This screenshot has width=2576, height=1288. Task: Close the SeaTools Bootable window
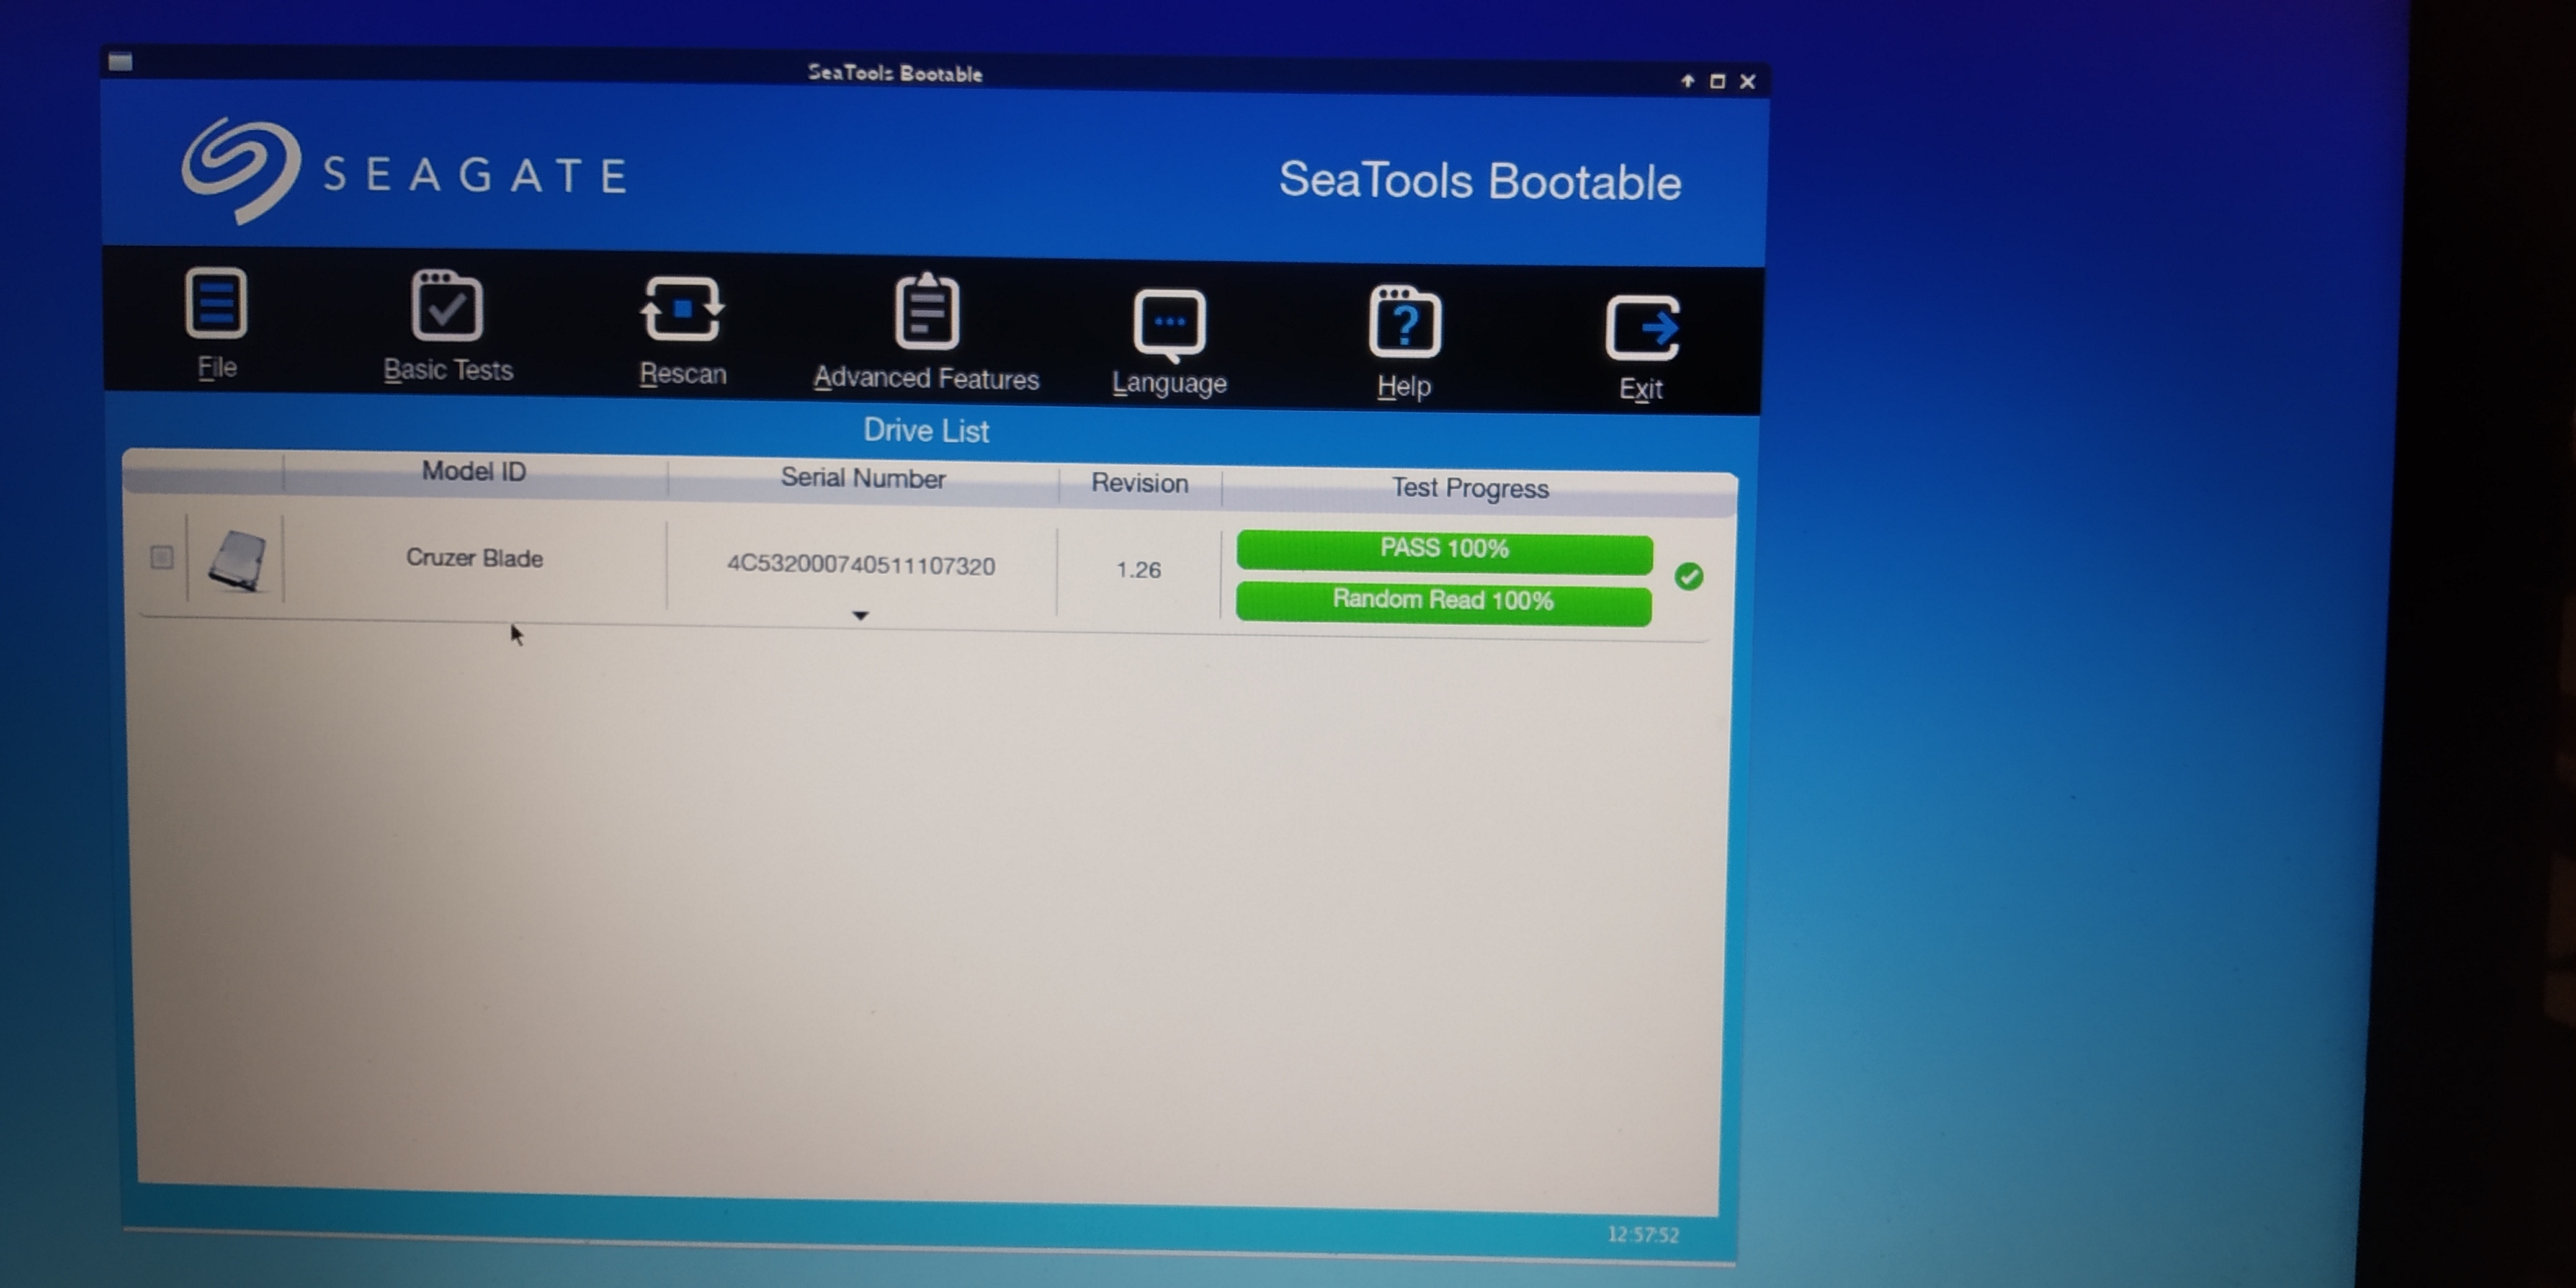(1748, 82)
